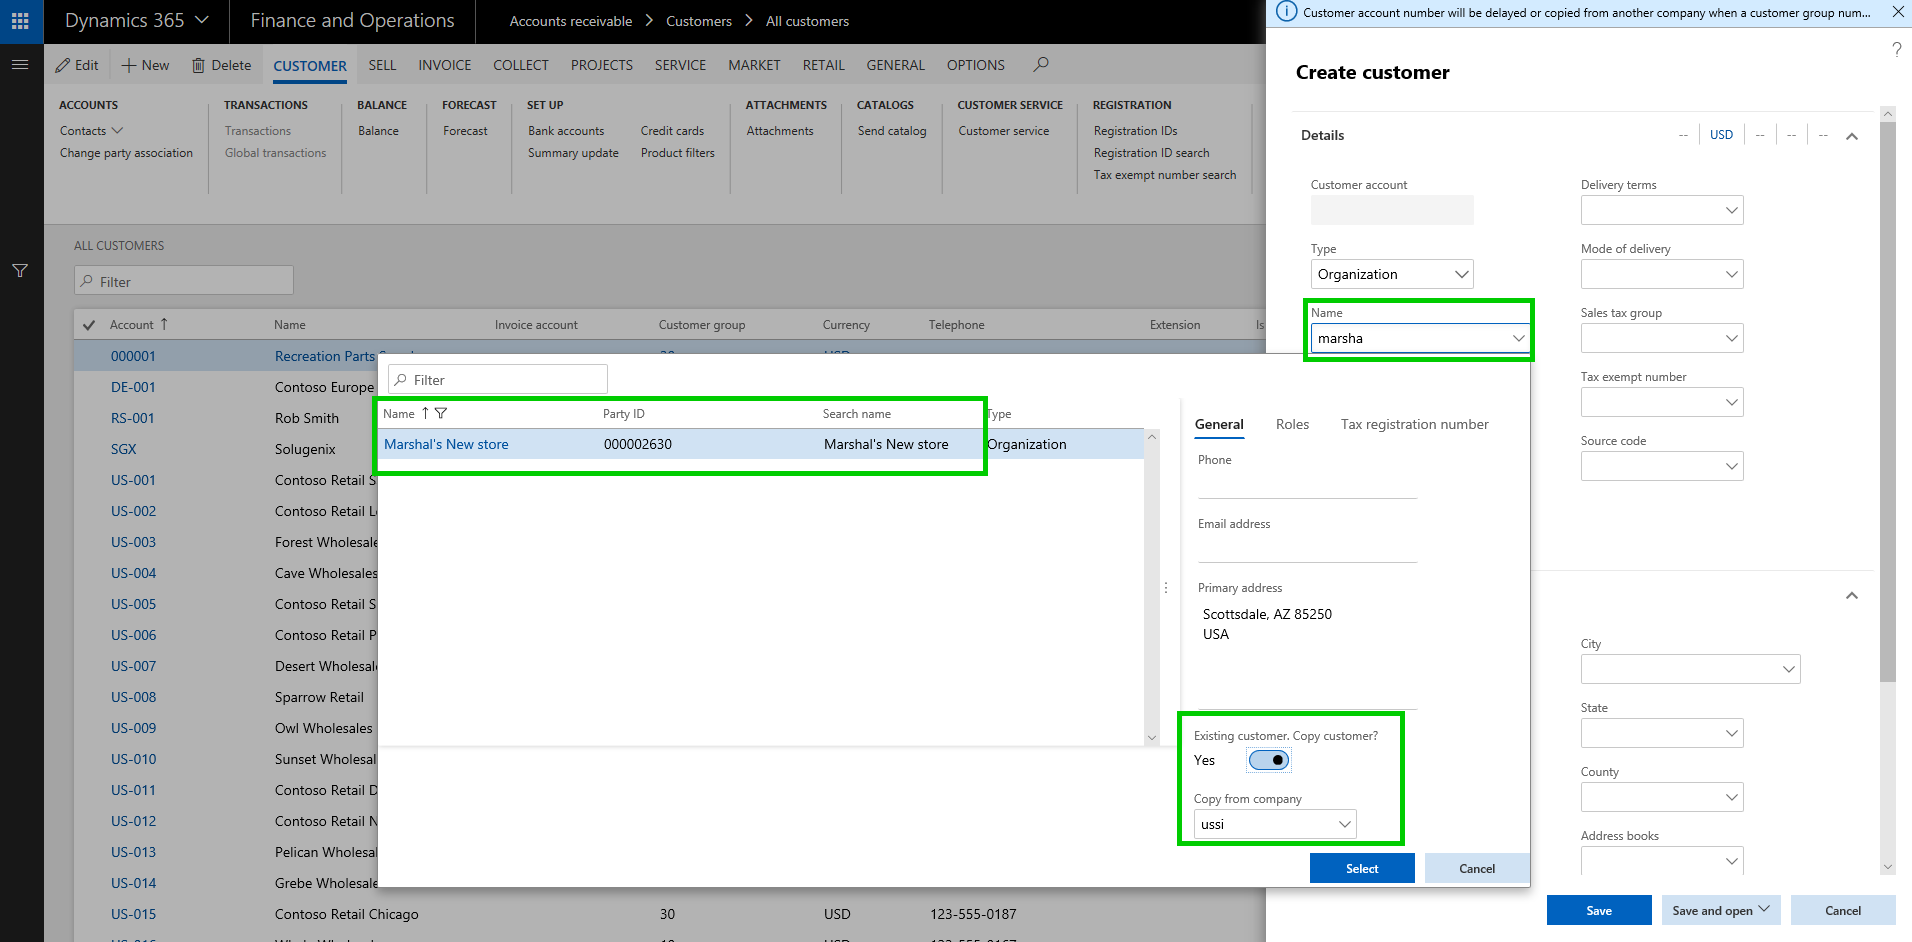Click the blue Select button
The width and height of the screenshot is (1912, 942).
coord(1361,868)
